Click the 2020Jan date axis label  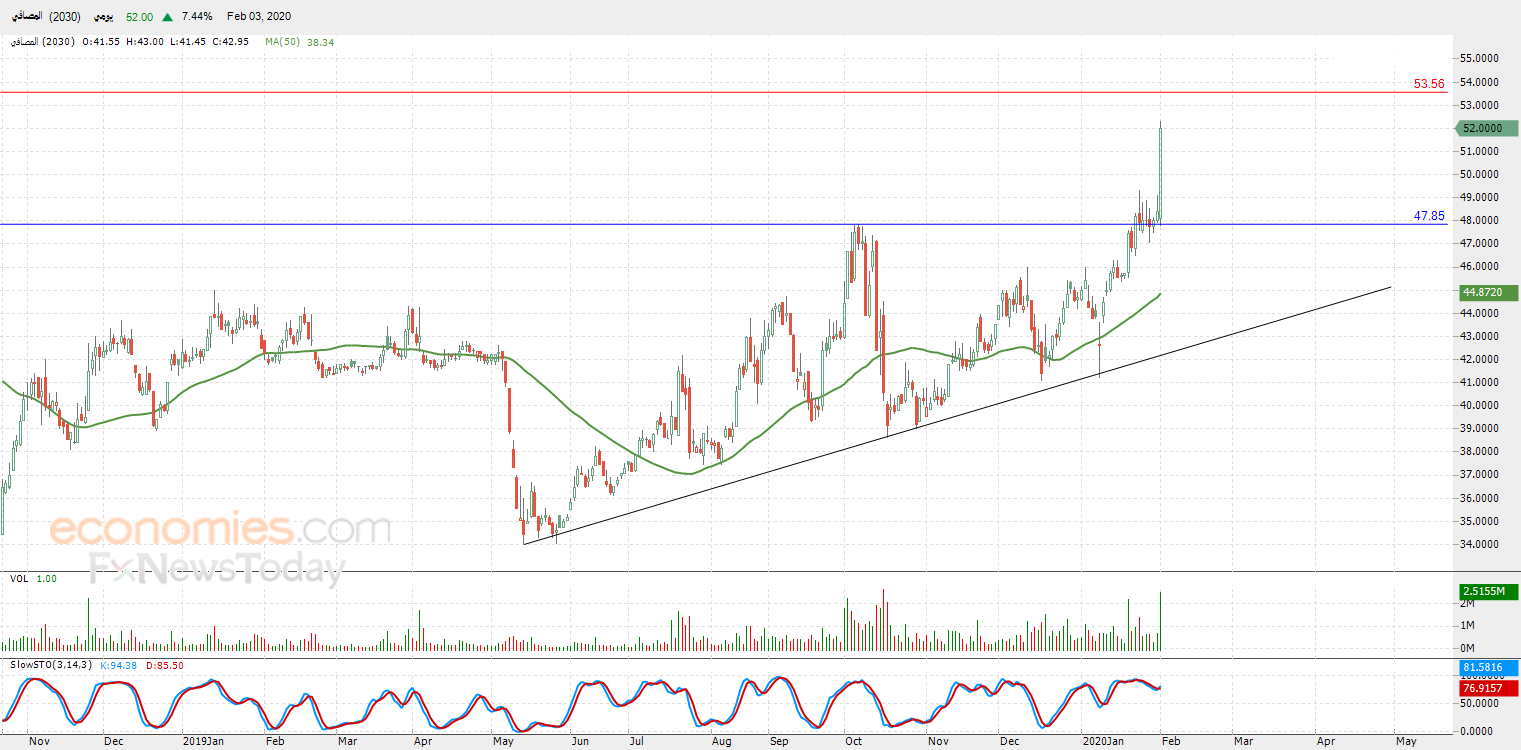click(1105, 742)
